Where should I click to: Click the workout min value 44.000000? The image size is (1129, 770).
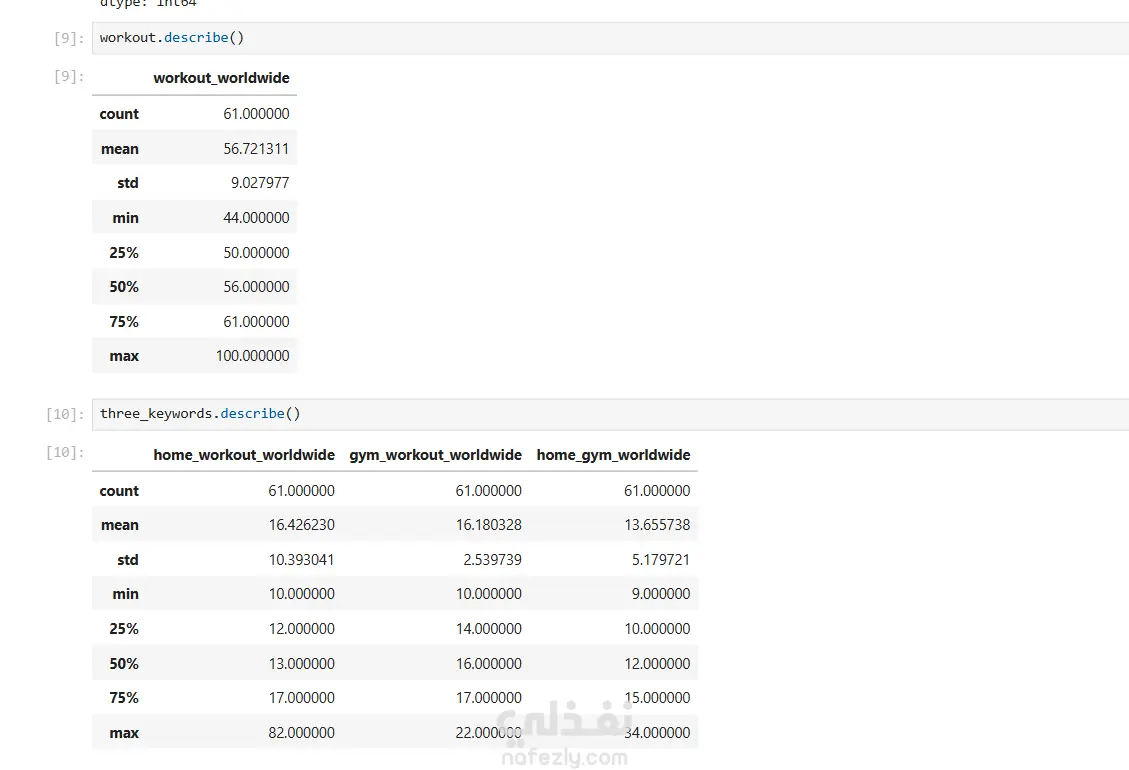pyautogui.click(x=256, y=218)
